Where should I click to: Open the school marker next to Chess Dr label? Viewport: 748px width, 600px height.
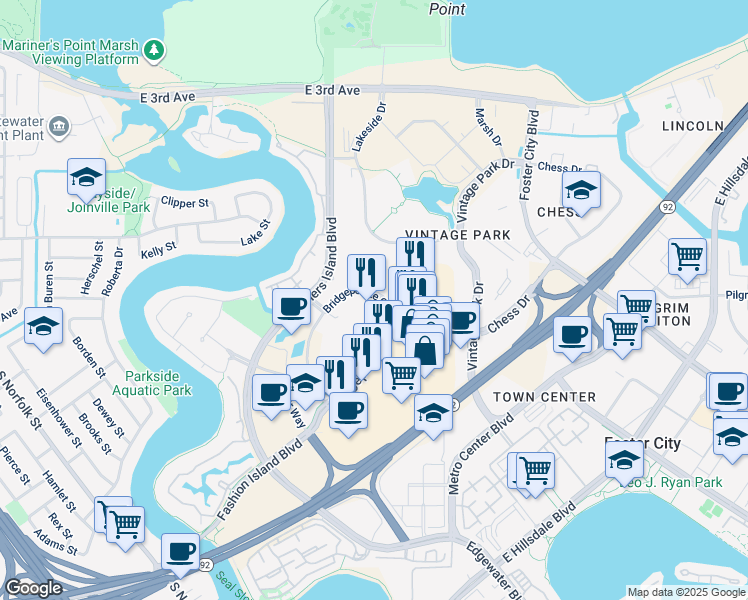tap(581, 193)
